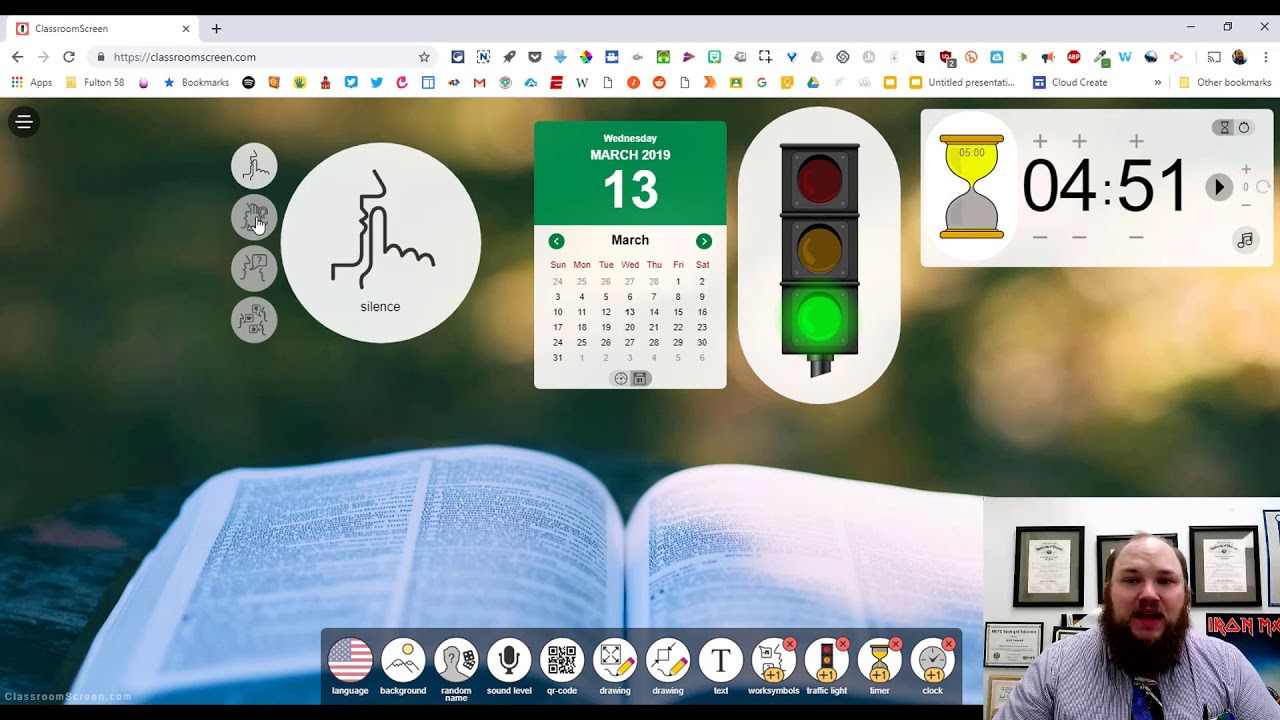Close the worksymbols widget from dock
This screenshot has height=720, width=1280.
[x=790, y=644]
